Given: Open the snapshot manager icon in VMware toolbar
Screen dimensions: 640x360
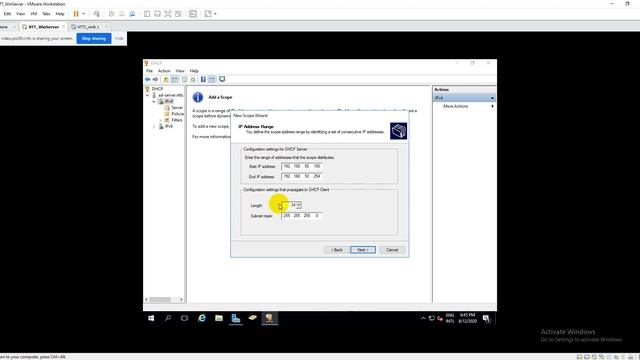Looking at the screenshot, I should (x=132, y=14).
